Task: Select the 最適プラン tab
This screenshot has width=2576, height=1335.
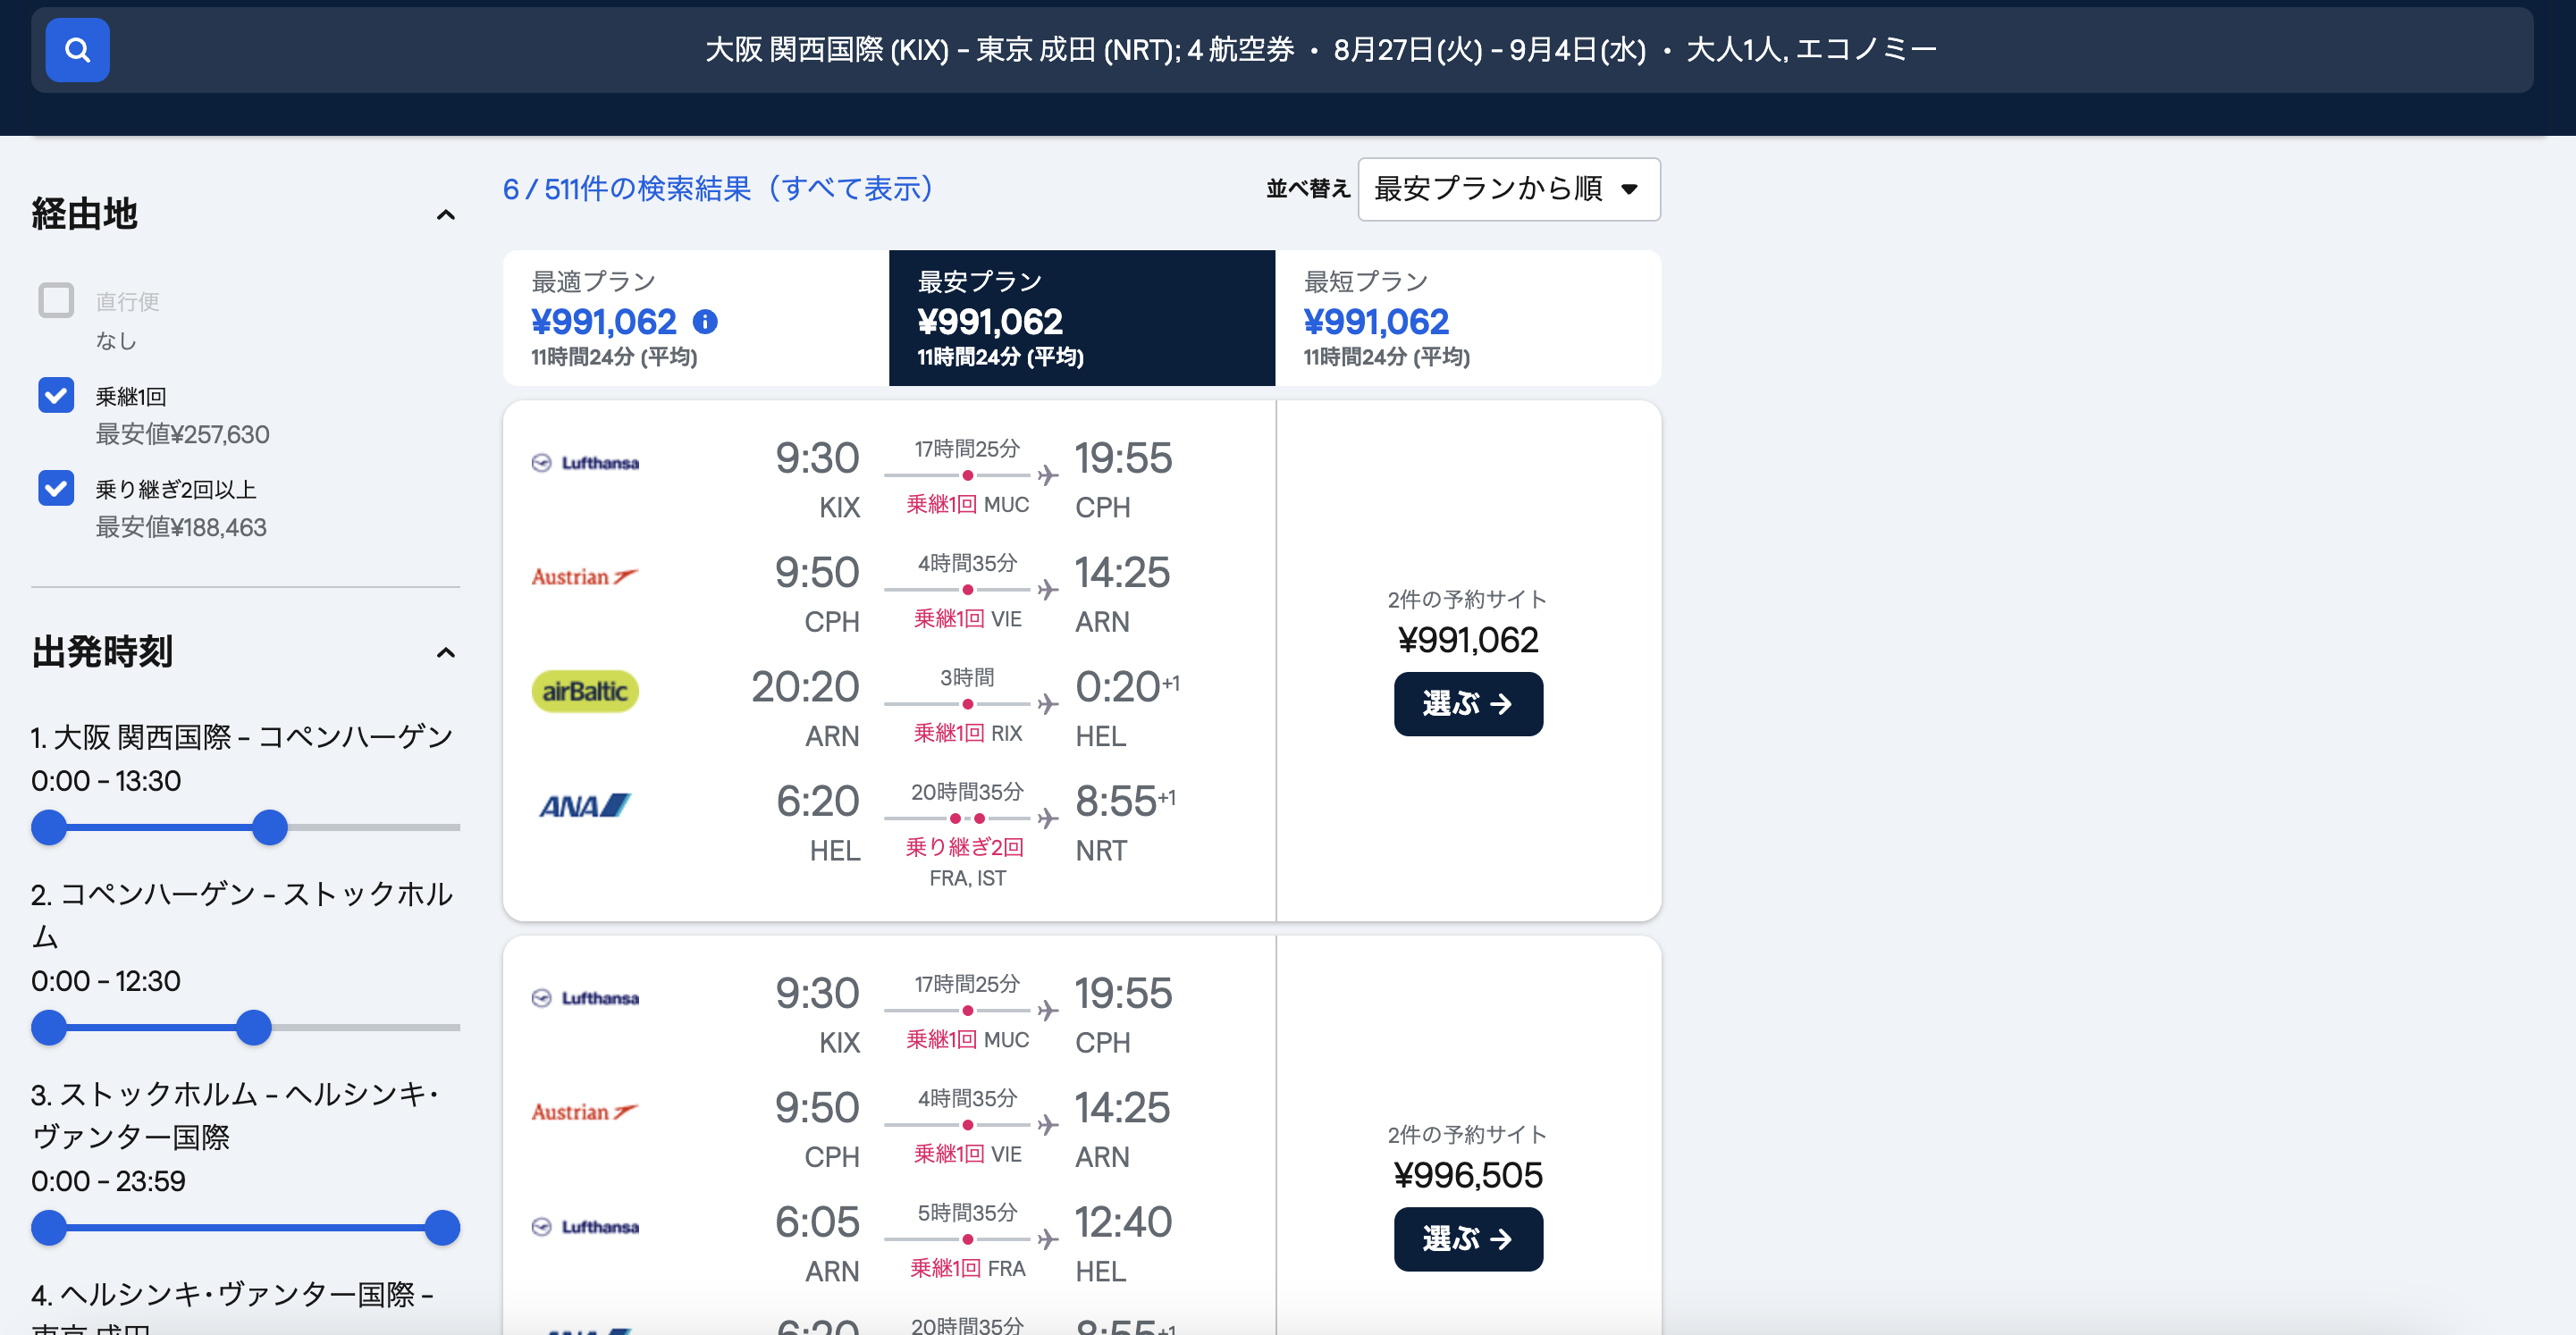Action: (x=695, y=318)
